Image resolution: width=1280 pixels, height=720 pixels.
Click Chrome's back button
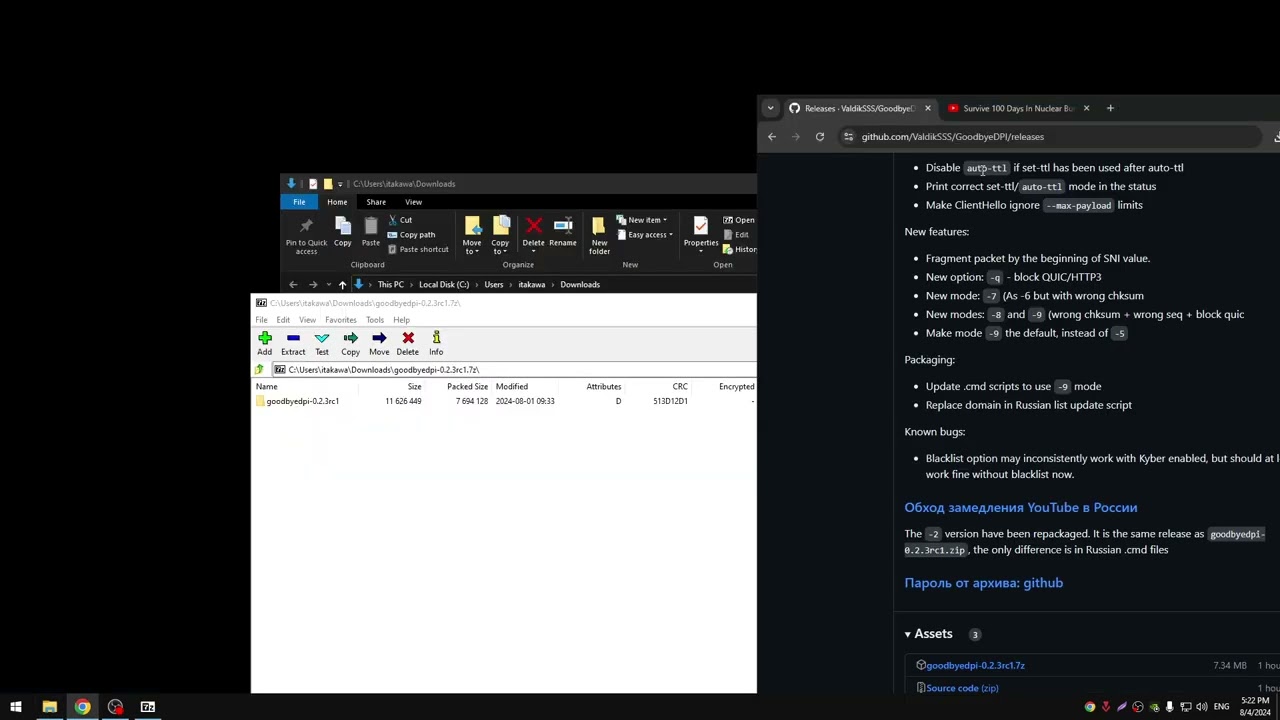click(x=772, y=137)
